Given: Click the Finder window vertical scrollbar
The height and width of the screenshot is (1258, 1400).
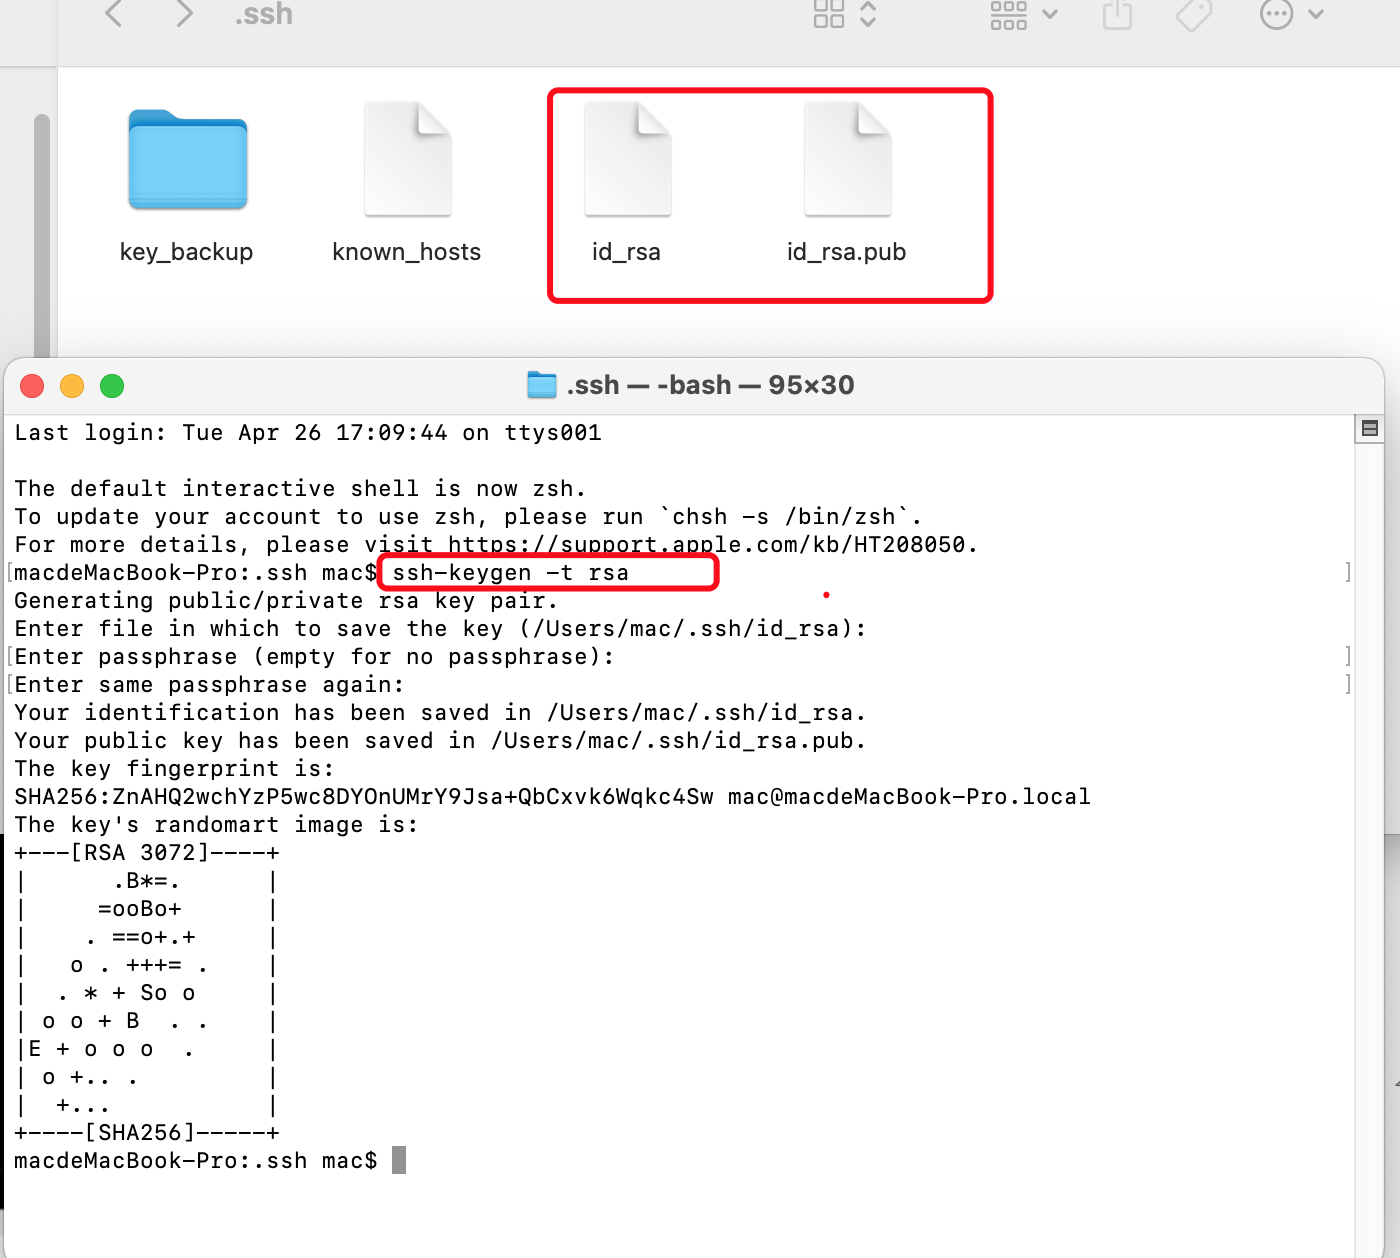Looking at the screenshot, I should pyautogui.click(x=42, y=235).
